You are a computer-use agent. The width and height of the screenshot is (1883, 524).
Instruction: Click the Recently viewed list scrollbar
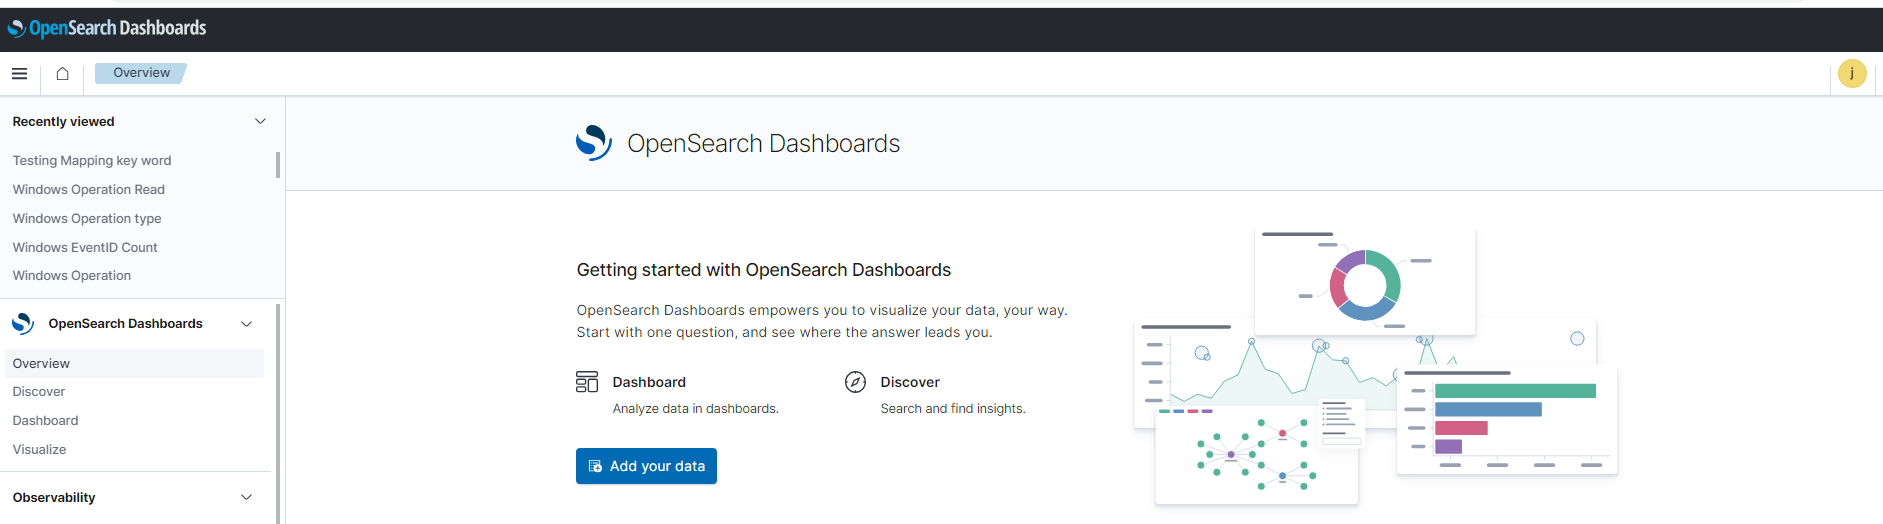278,165
